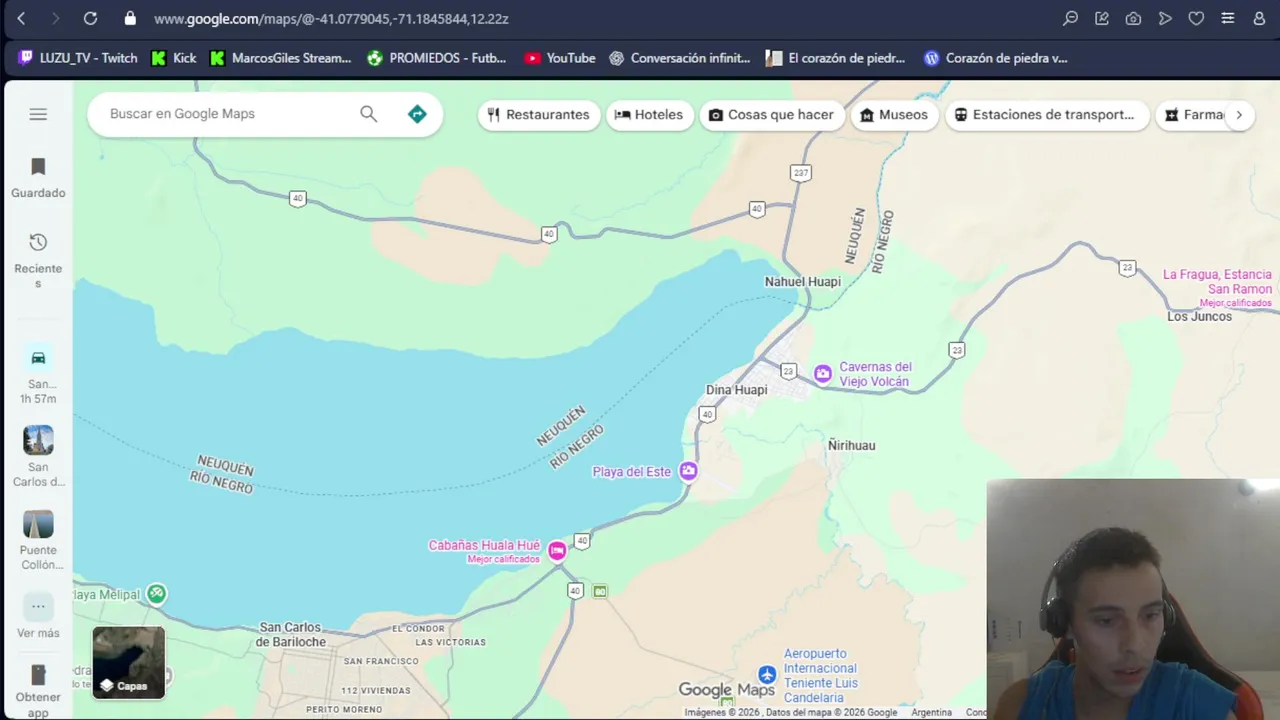Select the Hoteles category chip

[x=648, y=115]
